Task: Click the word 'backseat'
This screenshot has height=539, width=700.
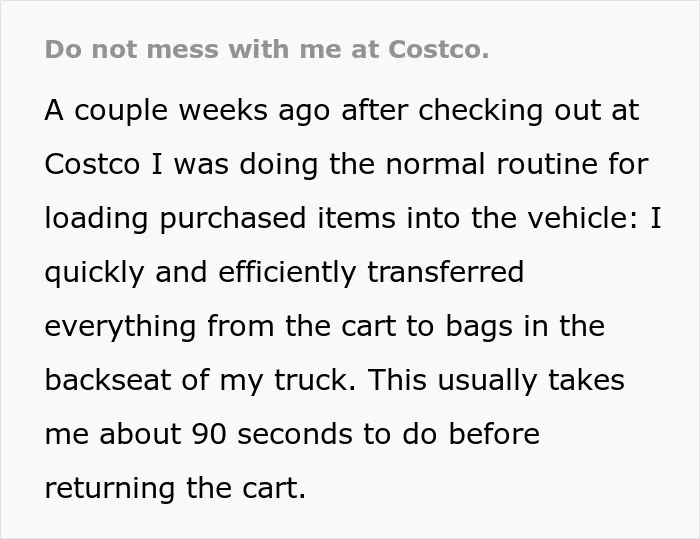Action: point(108,380)
